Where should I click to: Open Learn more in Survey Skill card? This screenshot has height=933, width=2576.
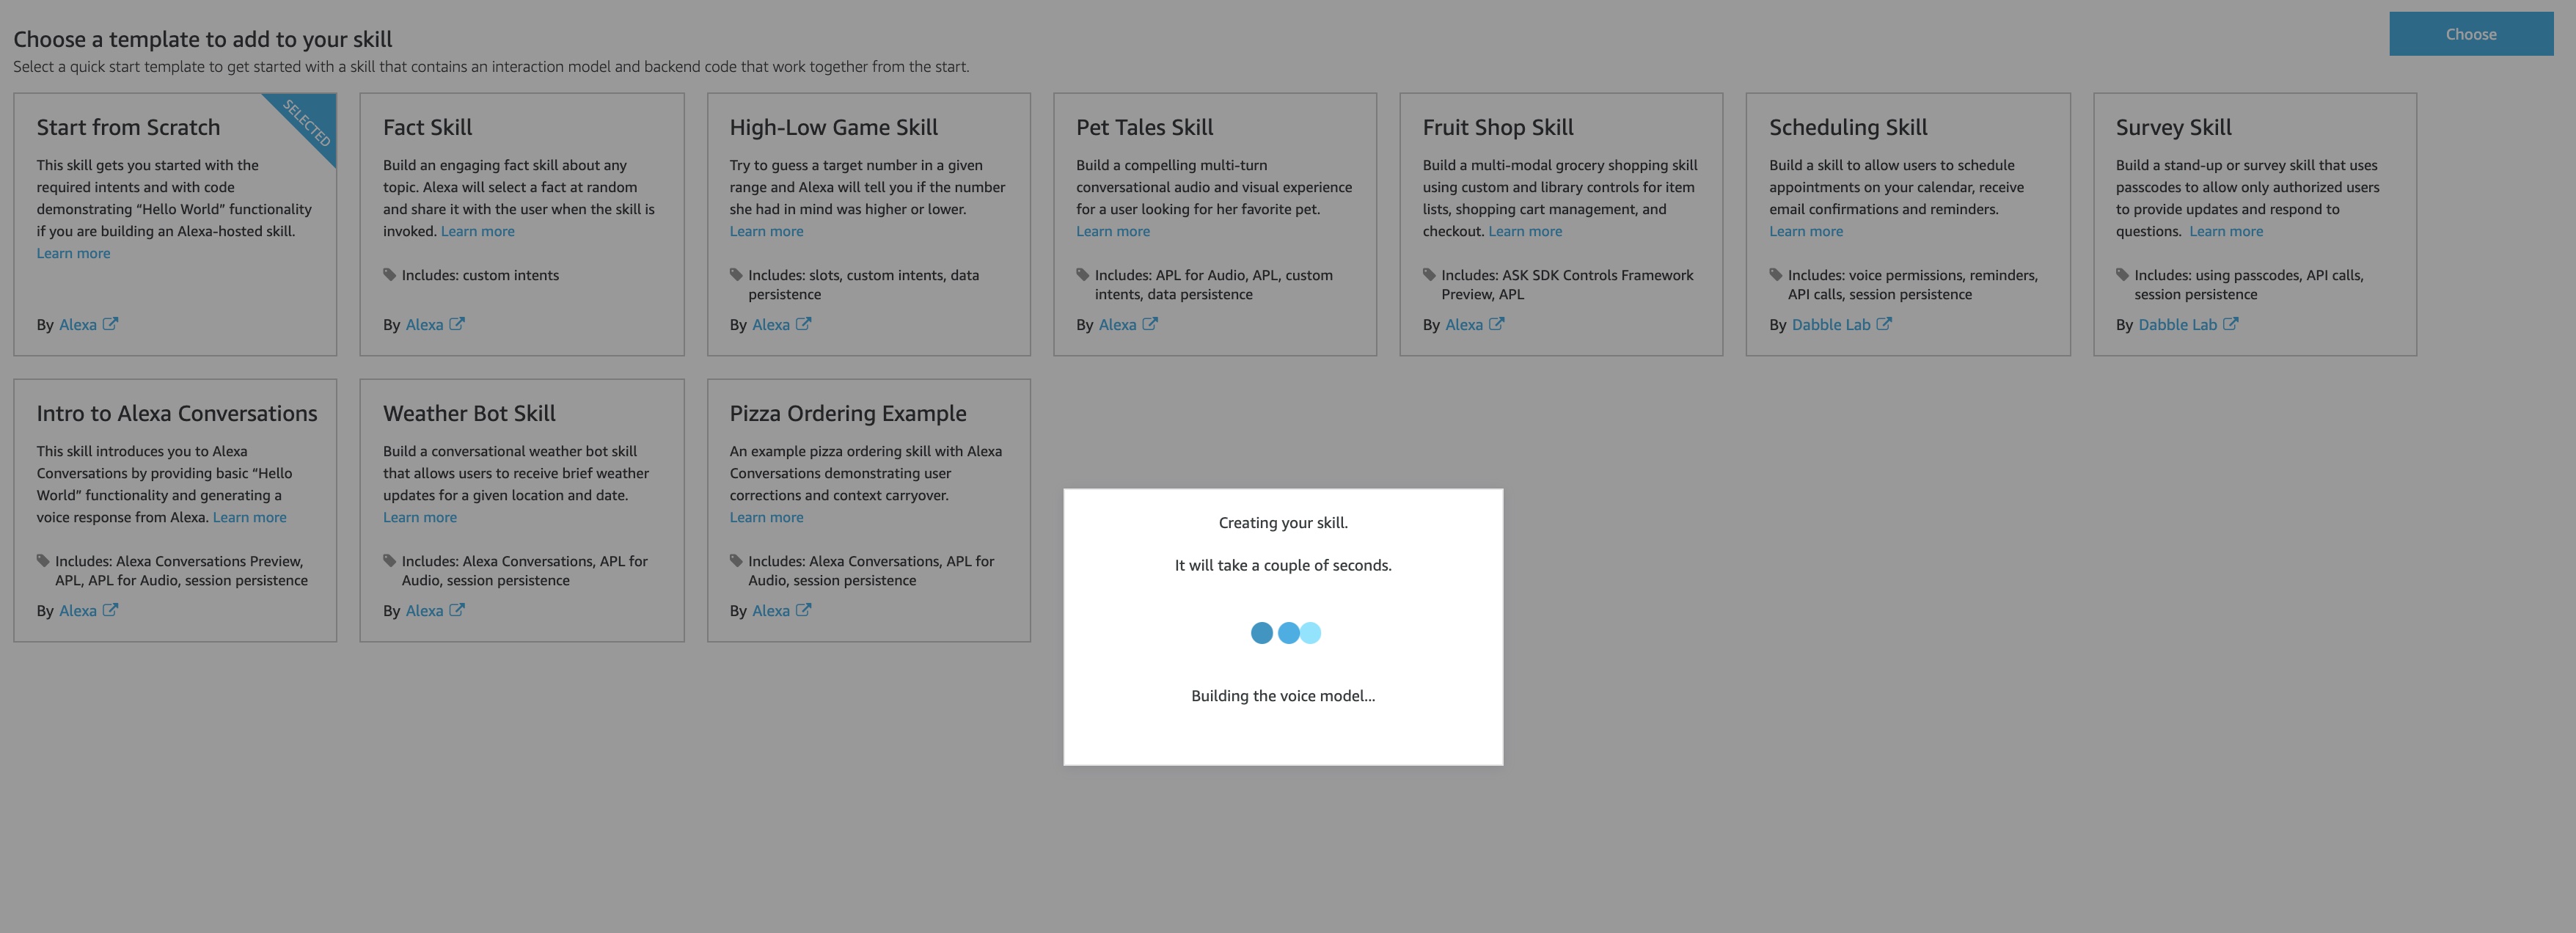click(2225, 232)
